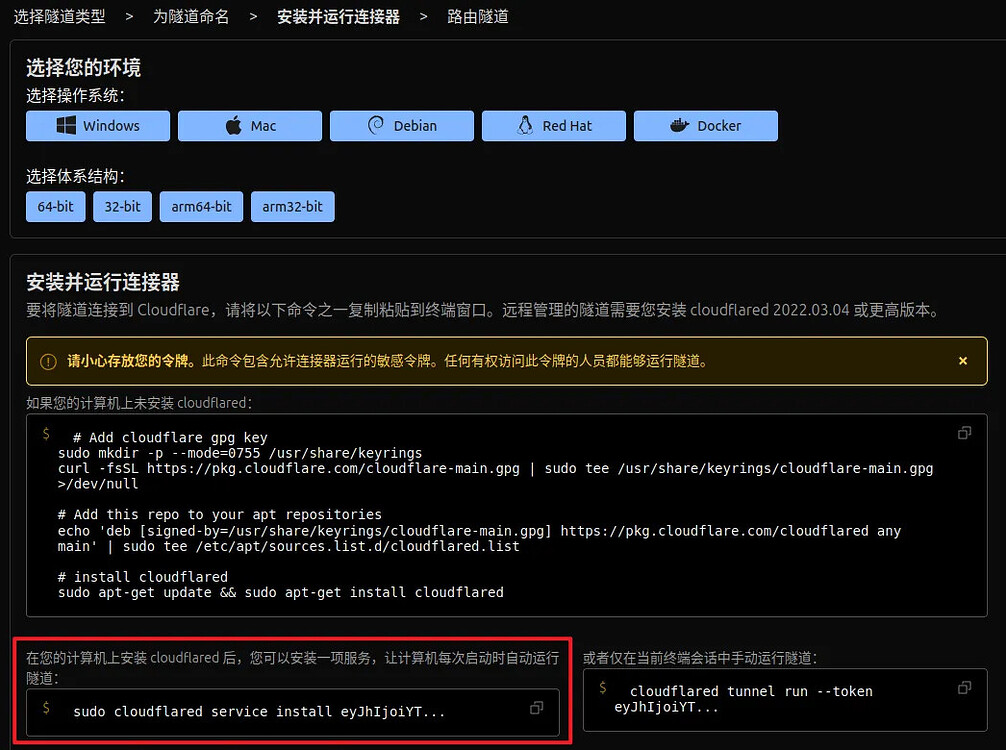Viewport: 1006px width, 750px height.
Task: Copy the service install command
Action: pos(536,708)
